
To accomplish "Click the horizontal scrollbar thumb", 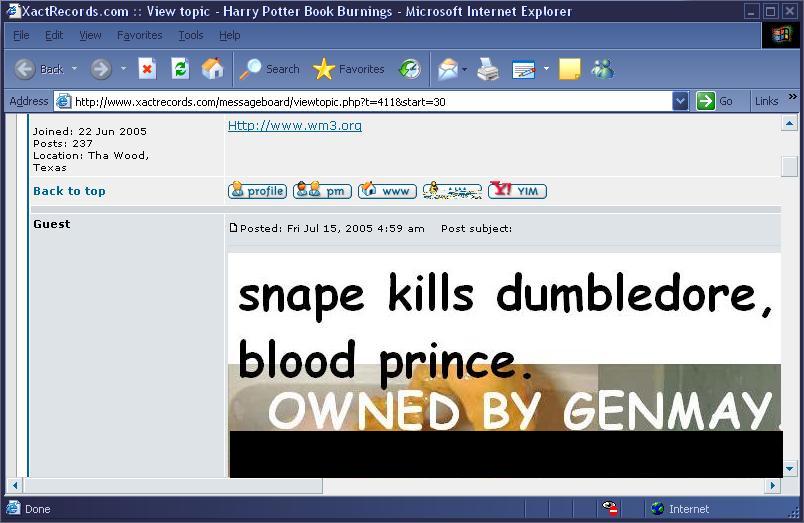I will pyautogui.click(x=173, y=485).
